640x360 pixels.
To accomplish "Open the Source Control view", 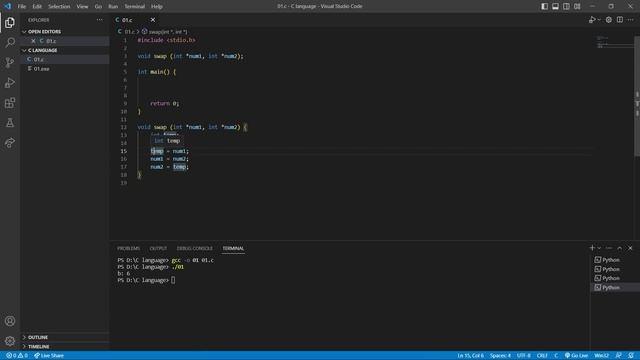I will pyautogui.click(x=10, y=62).
